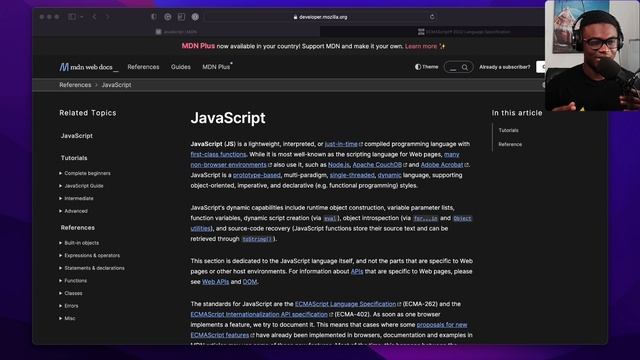640x360 pixels.
Task: Switch to the ECMAScript Language Specification tab
Action: tap(464, 31)
